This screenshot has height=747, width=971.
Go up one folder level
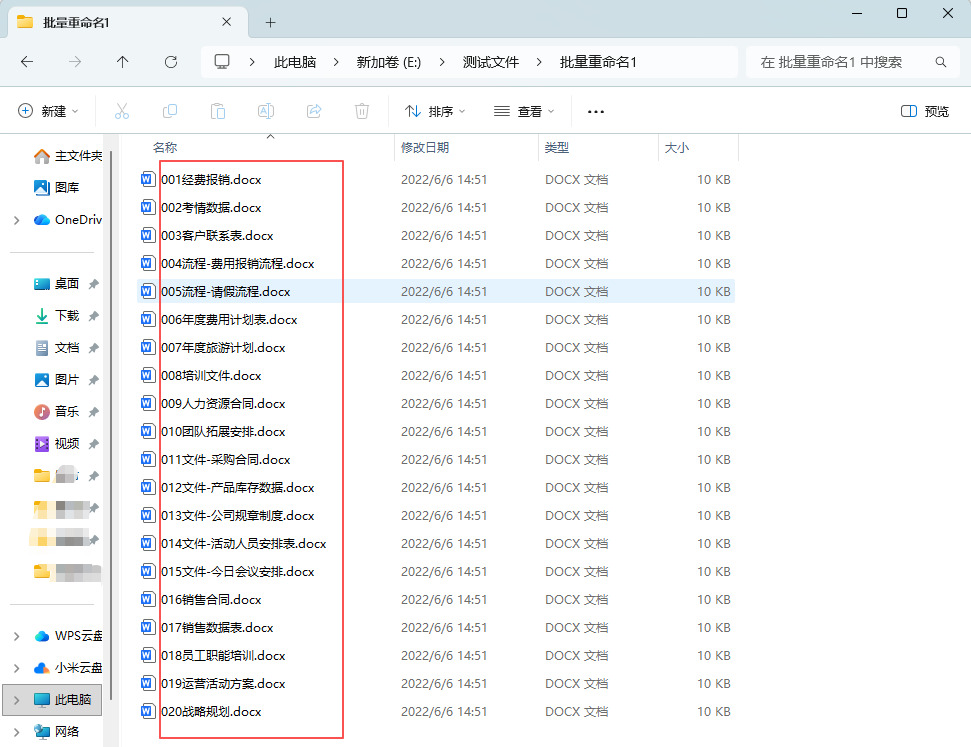(123, 62)
